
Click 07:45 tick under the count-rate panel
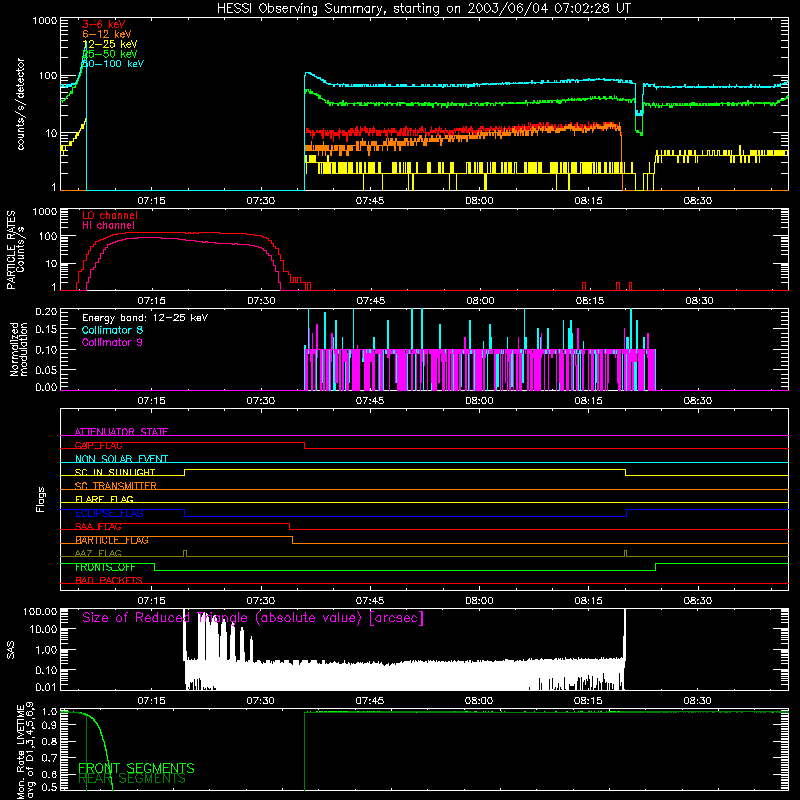pyautogui.click(x=370, y=201)
